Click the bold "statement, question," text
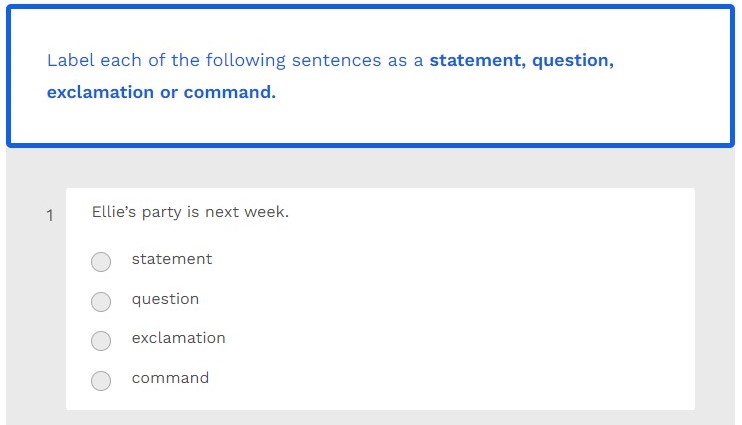Image resolution: width=742 pixels, height=425 pixels. tap(521, 60)
